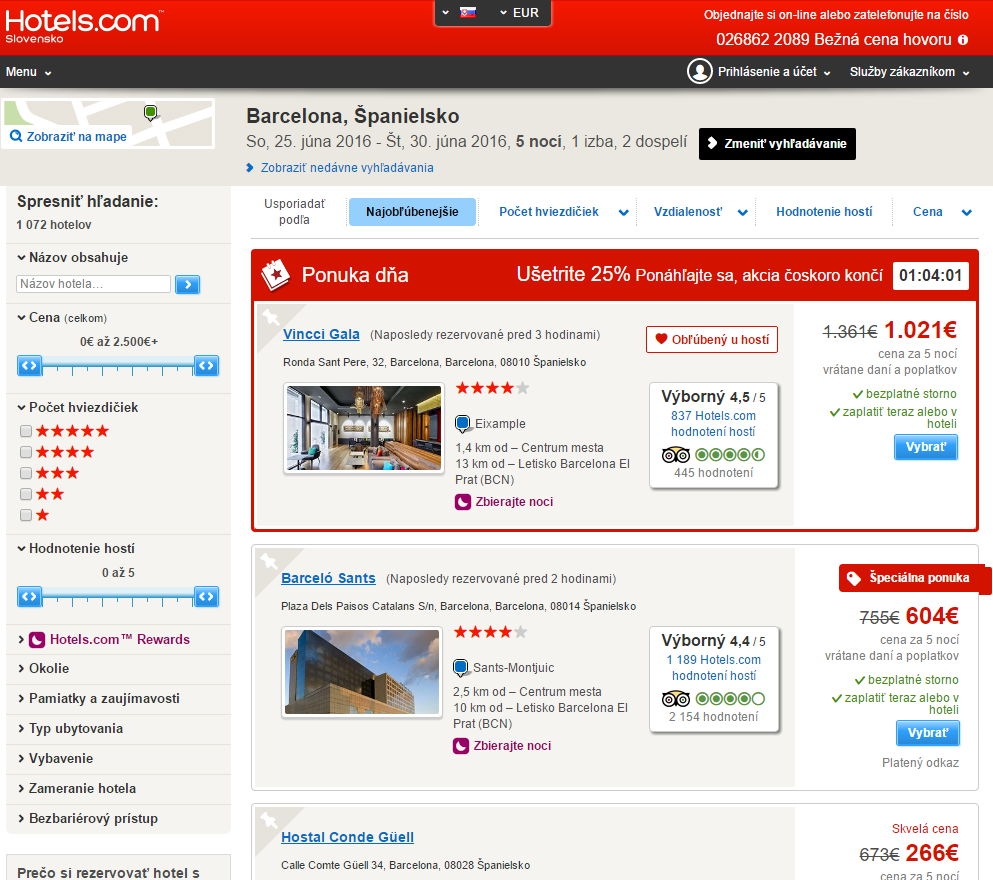Open the main Menu in header
The height and width of the screenshot is (880, 993).
click(28, 72)
